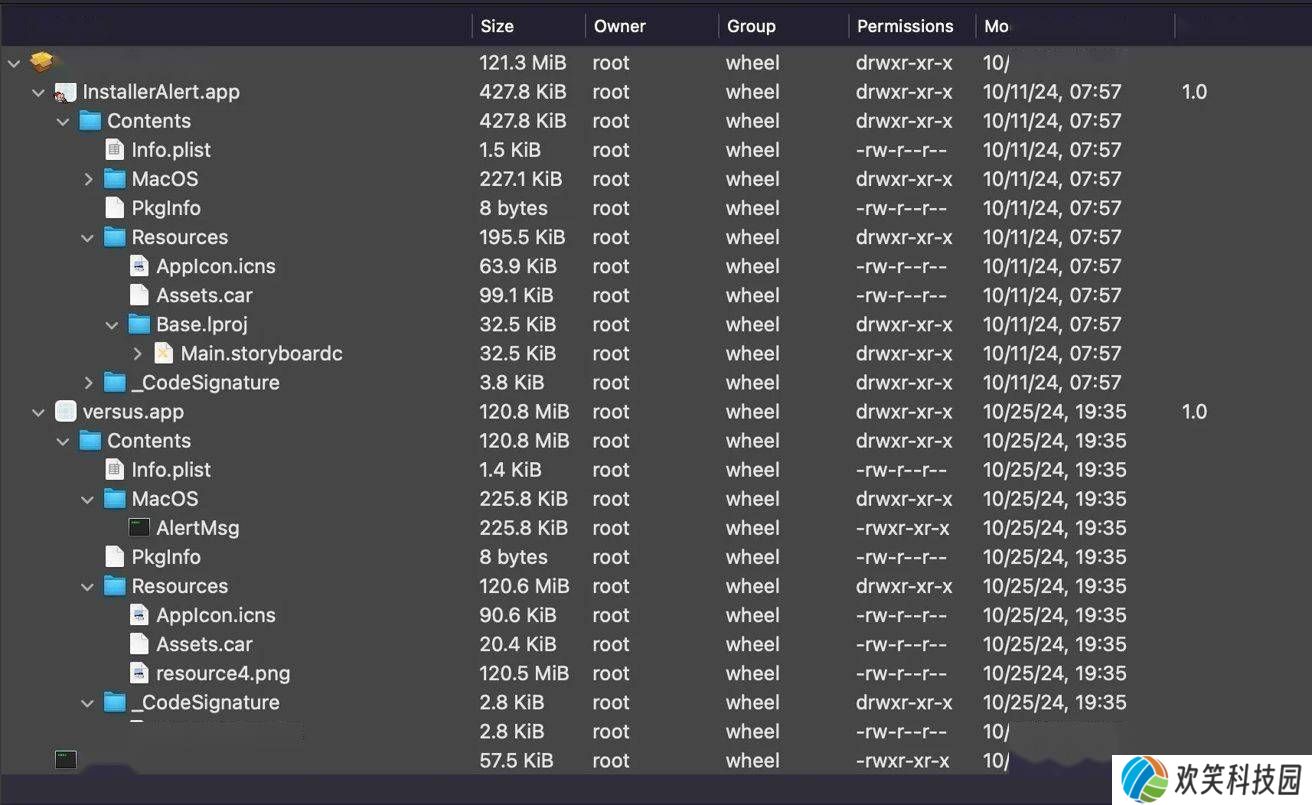The height and width of the screenshot is (805, 1312).
Task: Expand the MacOS folder chevron in the 227.1 KiB row
Action: pyautogui.click(x=88, y=179)
